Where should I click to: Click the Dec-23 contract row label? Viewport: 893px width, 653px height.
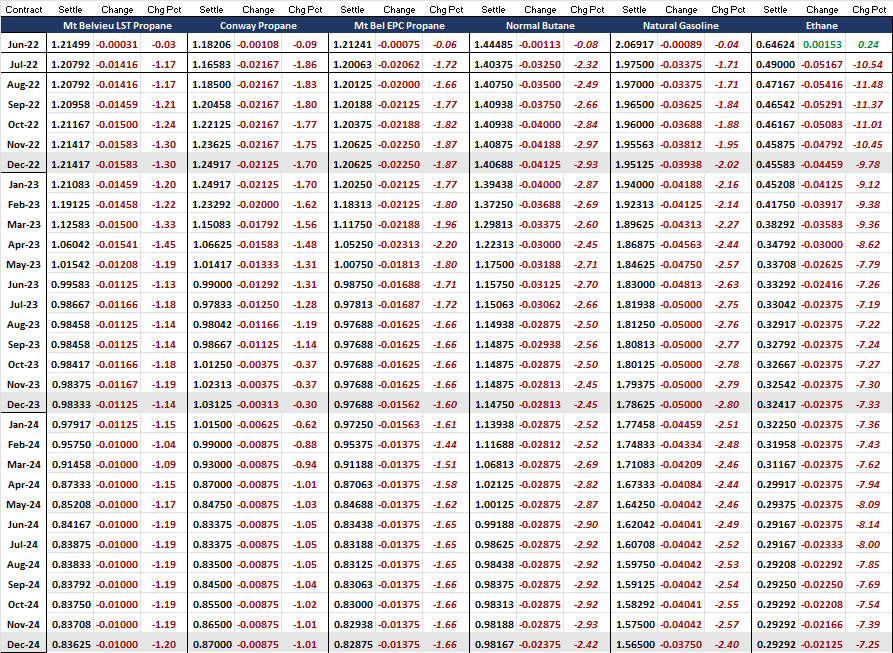click(23, 405)
